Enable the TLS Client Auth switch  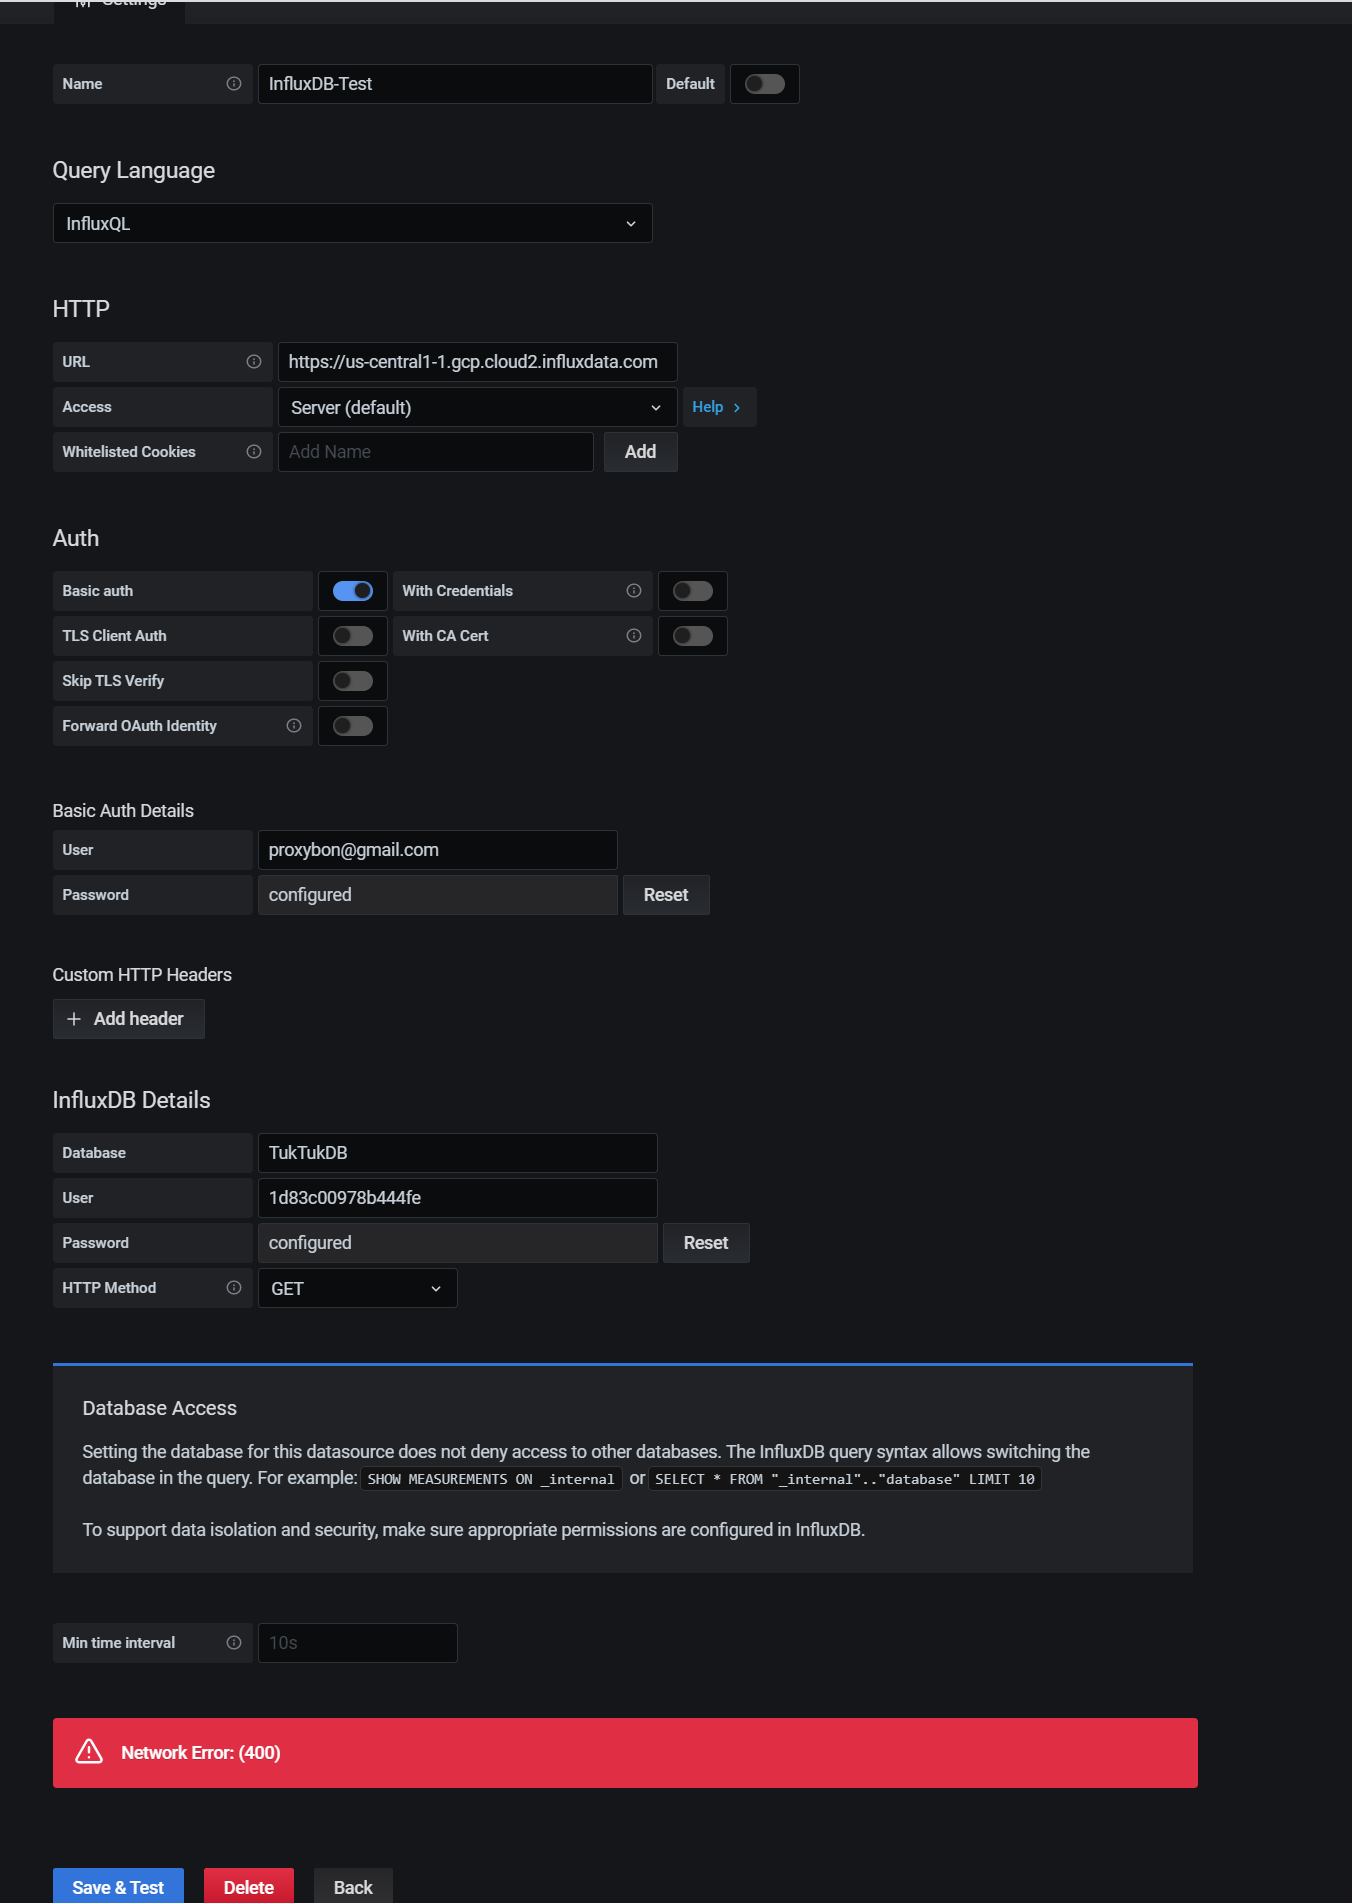pyautogui.click(x=353, y=636)
